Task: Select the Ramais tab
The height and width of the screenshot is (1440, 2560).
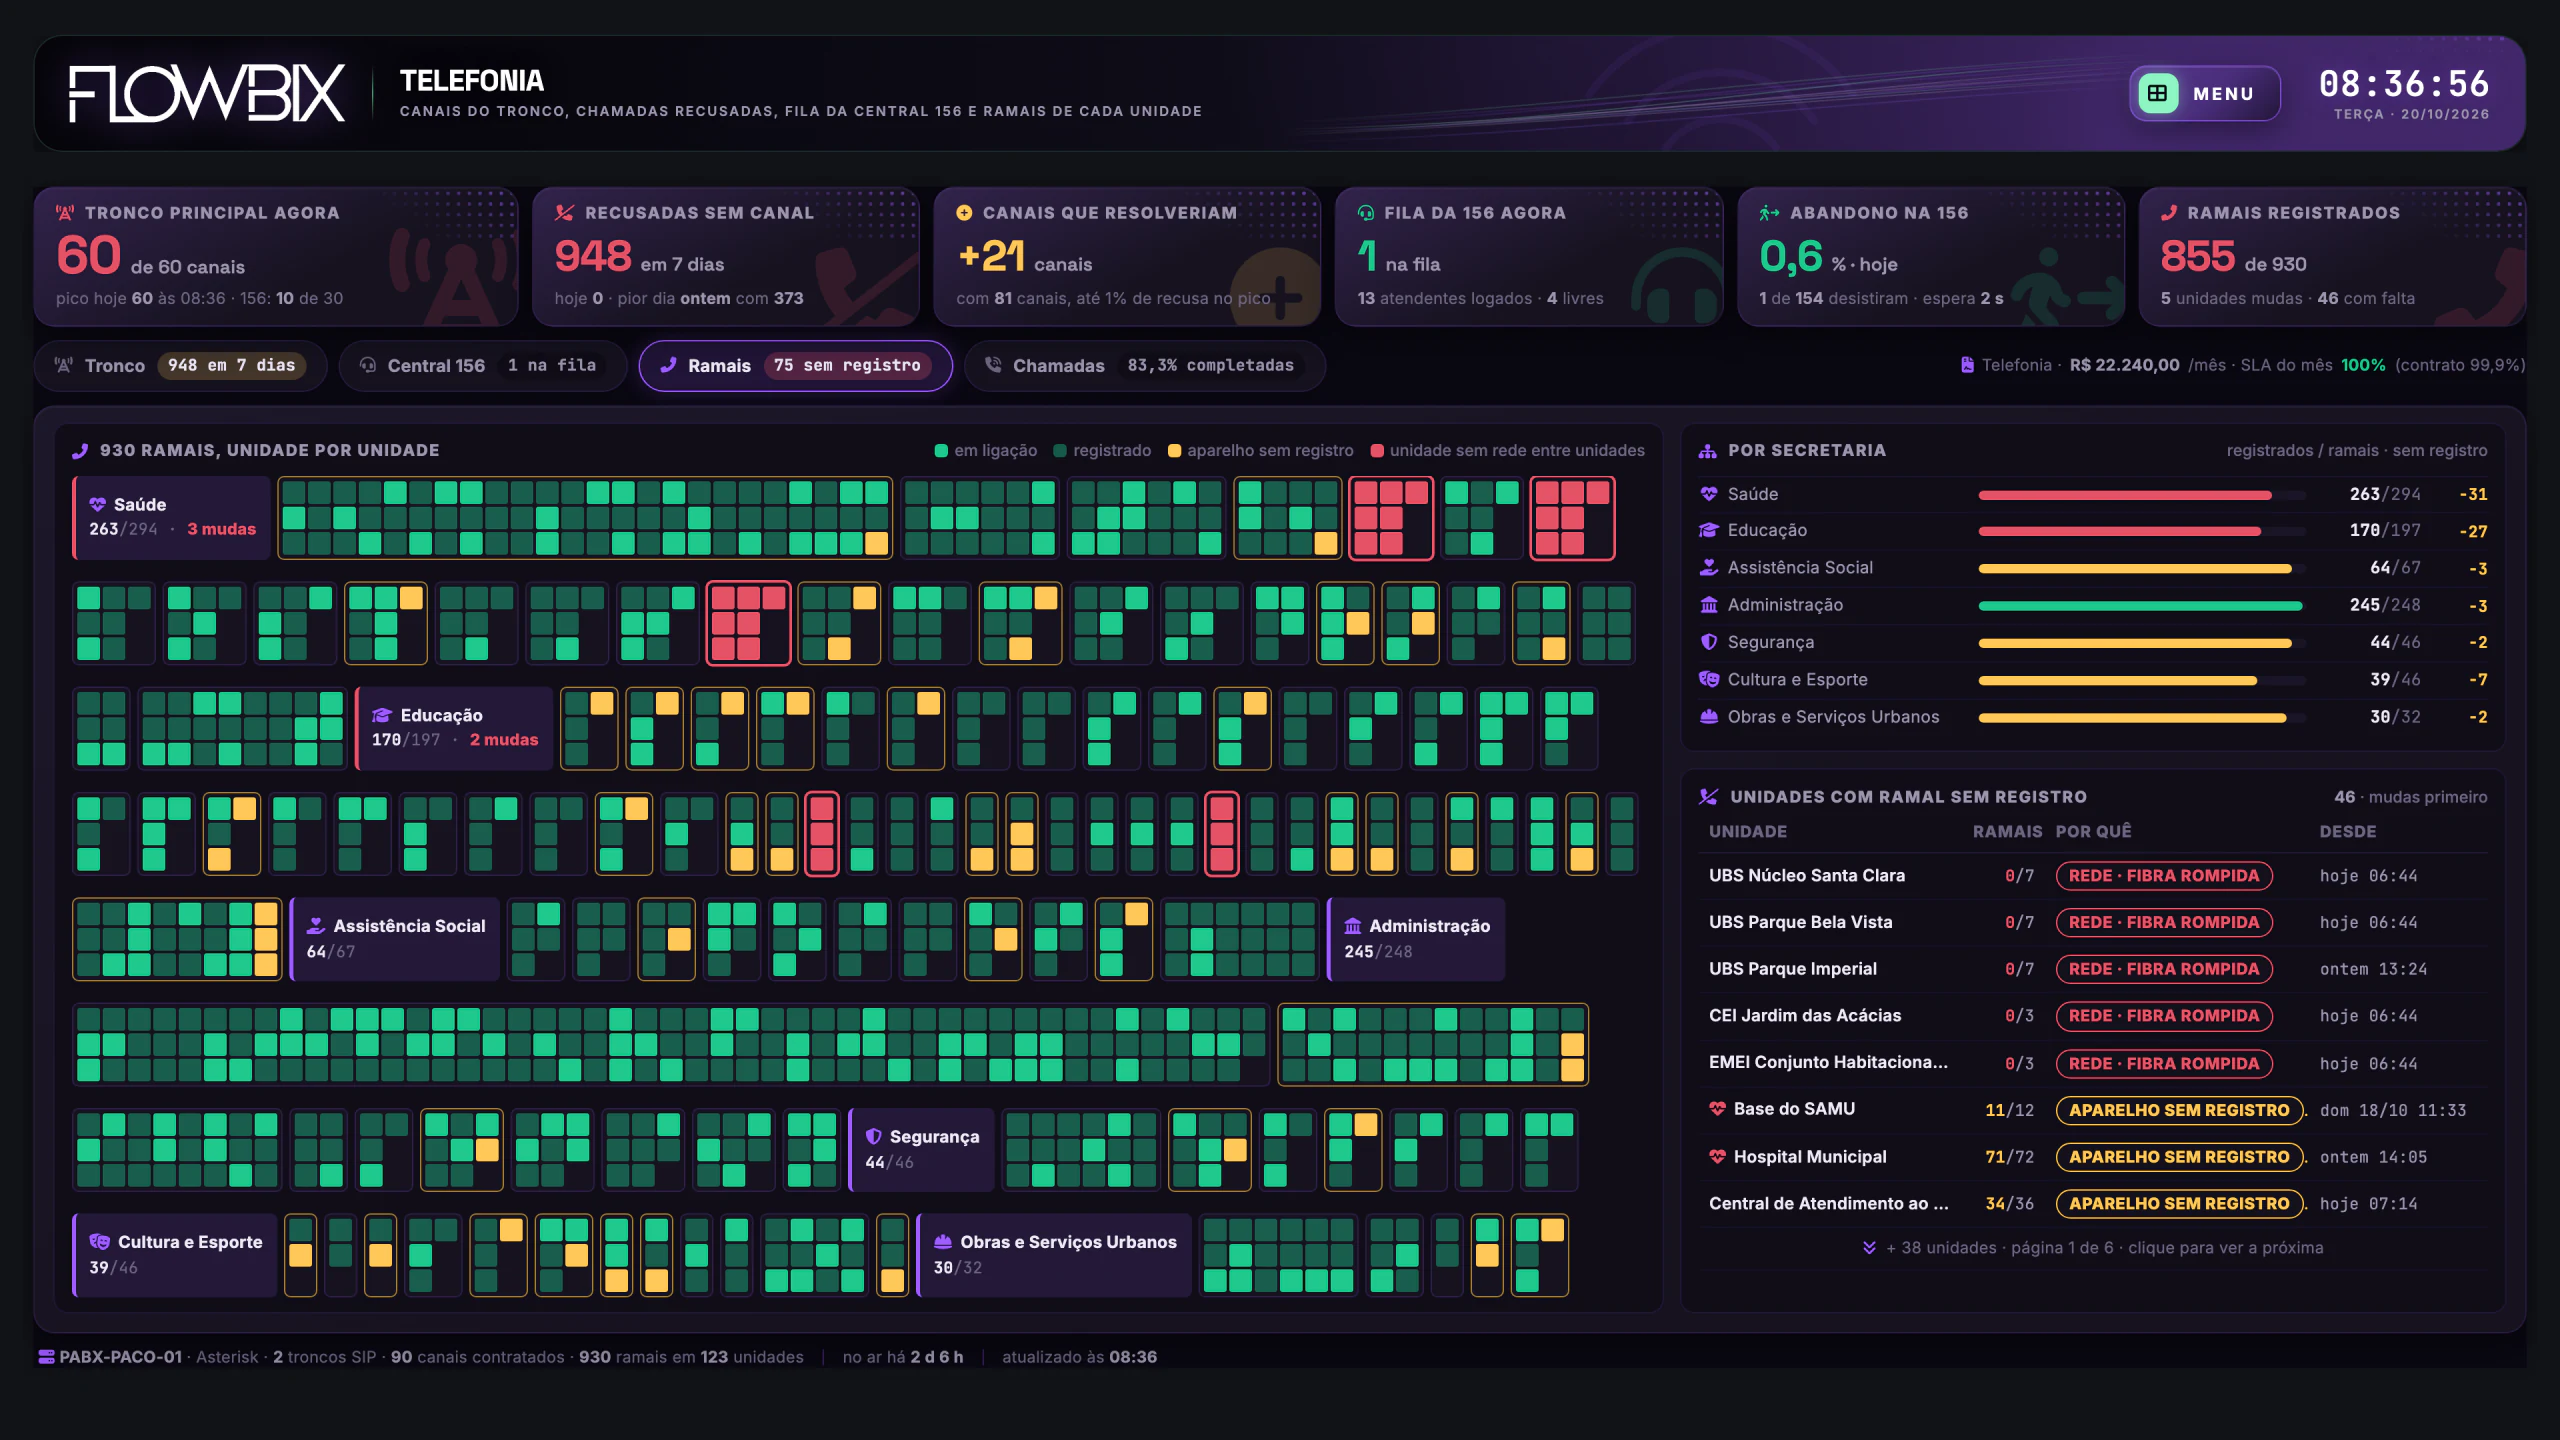Action: [x=796, y=366]
